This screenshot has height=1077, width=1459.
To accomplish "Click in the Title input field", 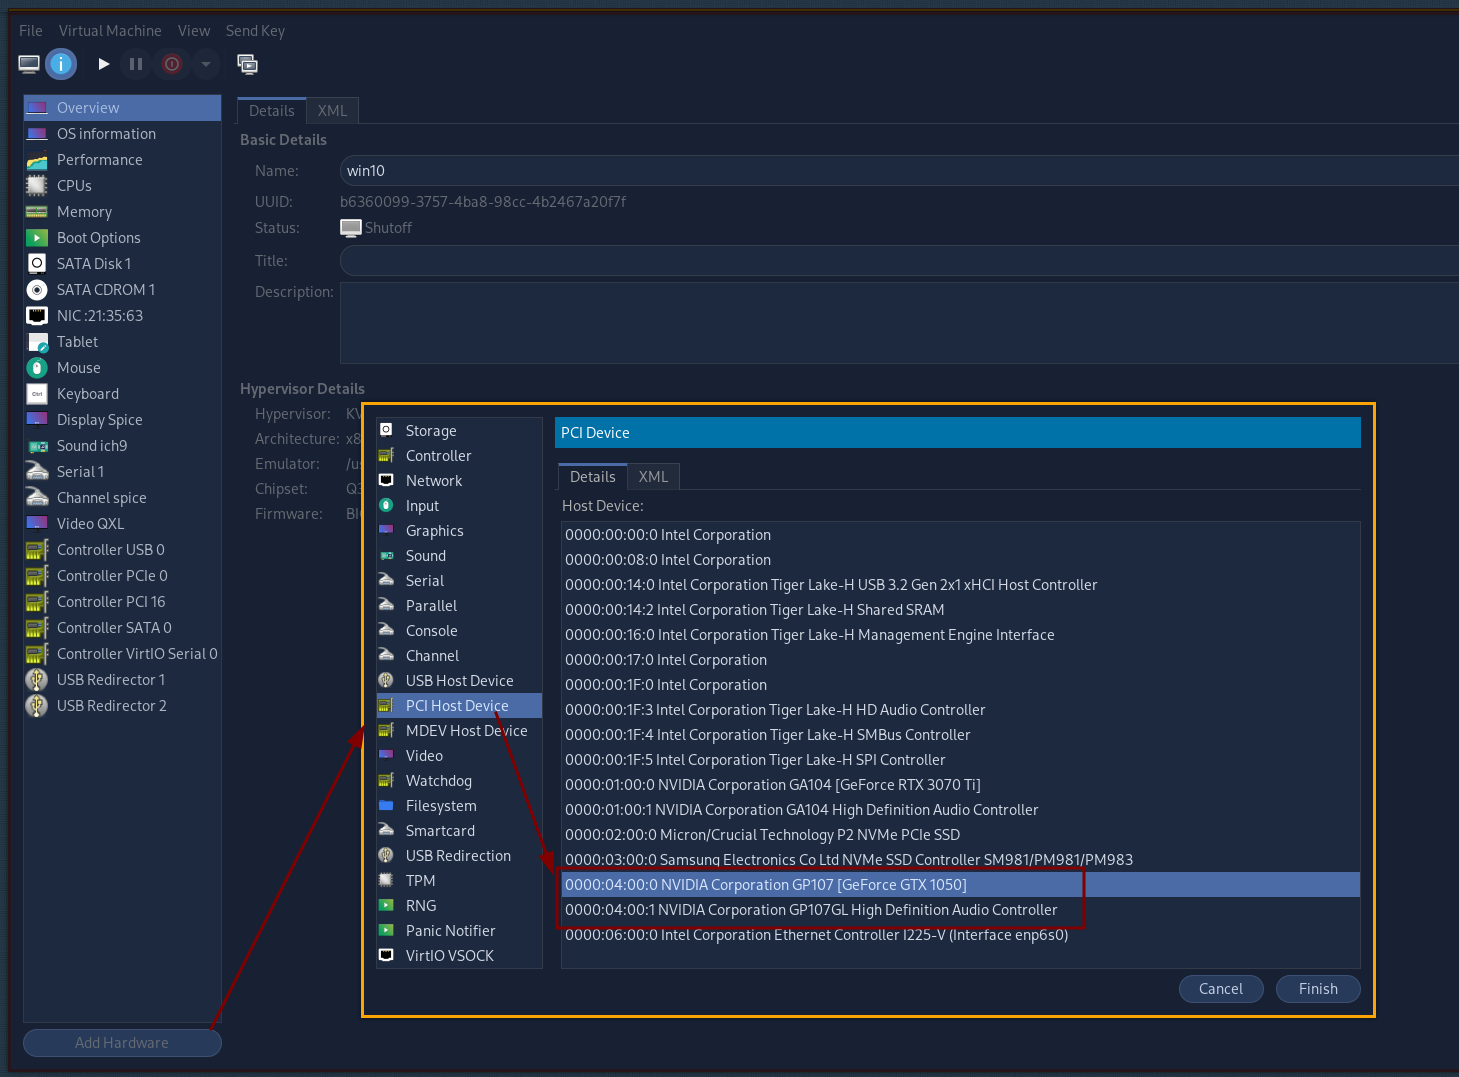I will [x=899, y=261].
